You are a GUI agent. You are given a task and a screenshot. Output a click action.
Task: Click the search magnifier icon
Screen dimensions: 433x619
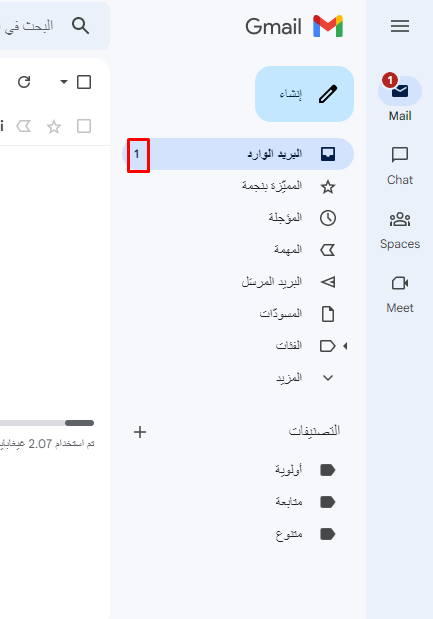coord(81,26)
